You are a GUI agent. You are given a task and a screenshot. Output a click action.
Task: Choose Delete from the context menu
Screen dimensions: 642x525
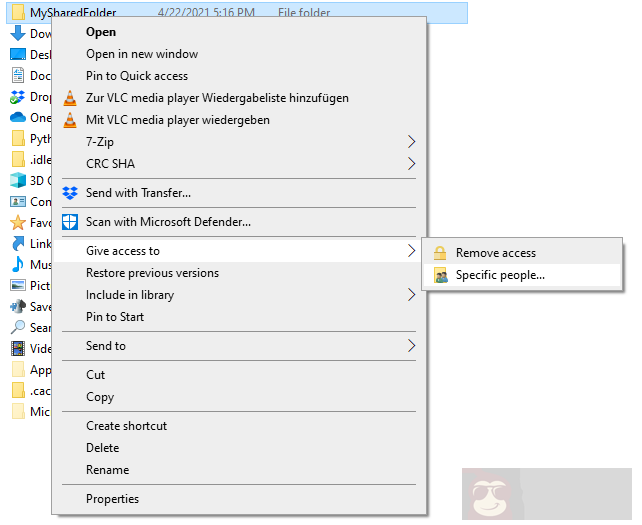pos(102,448)
